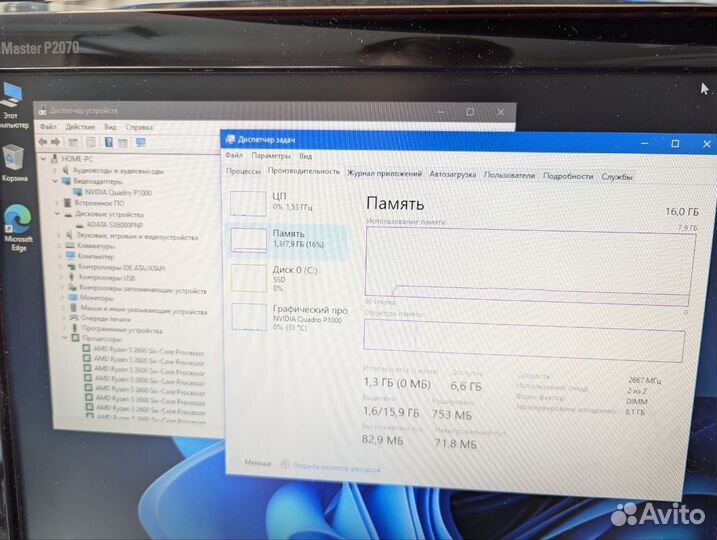Open the Корзина recycle bin icon
The width and height of the screenshot is (717, 540).
(x=14, y=163)
